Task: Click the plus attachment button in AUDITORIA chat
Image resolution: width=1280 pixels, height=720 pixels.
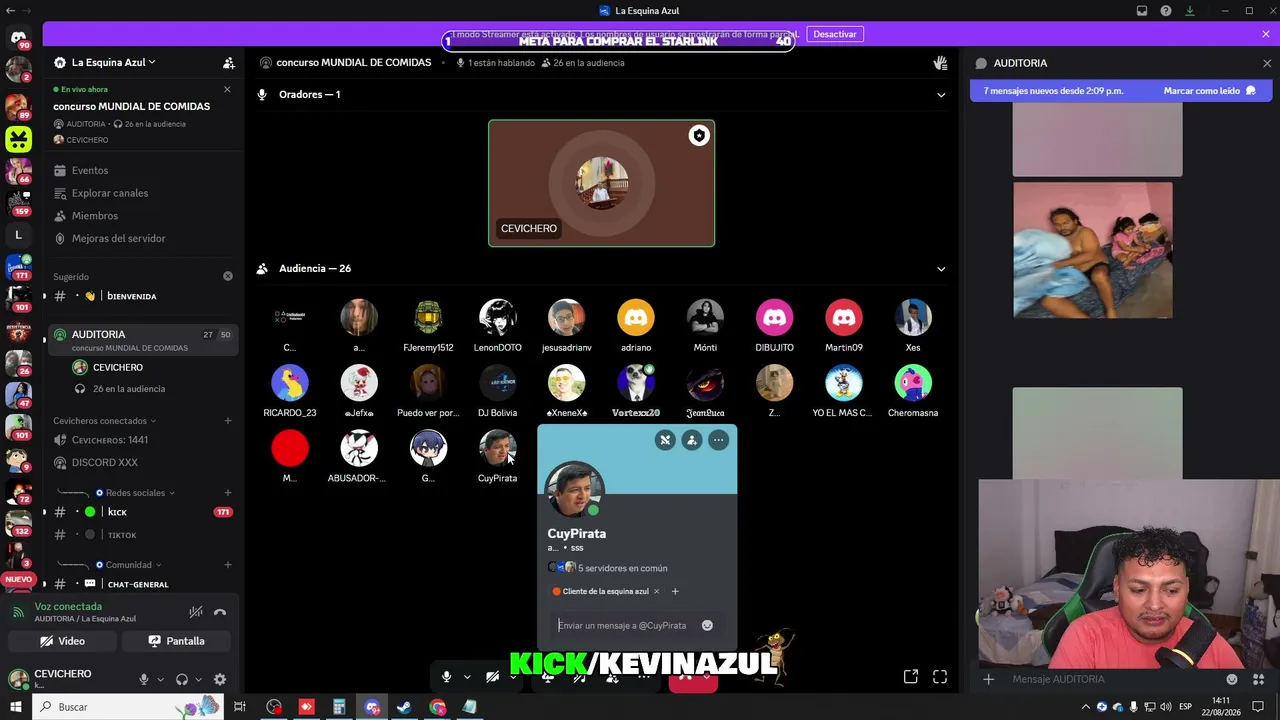Action: 988,679
